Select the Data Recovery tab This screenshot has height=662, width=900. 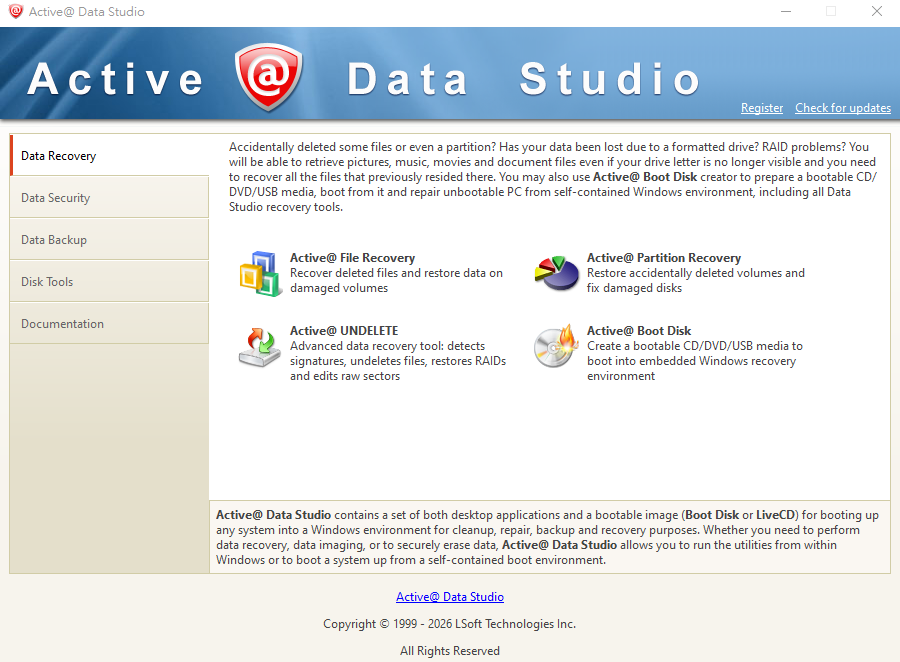(109, 156)
